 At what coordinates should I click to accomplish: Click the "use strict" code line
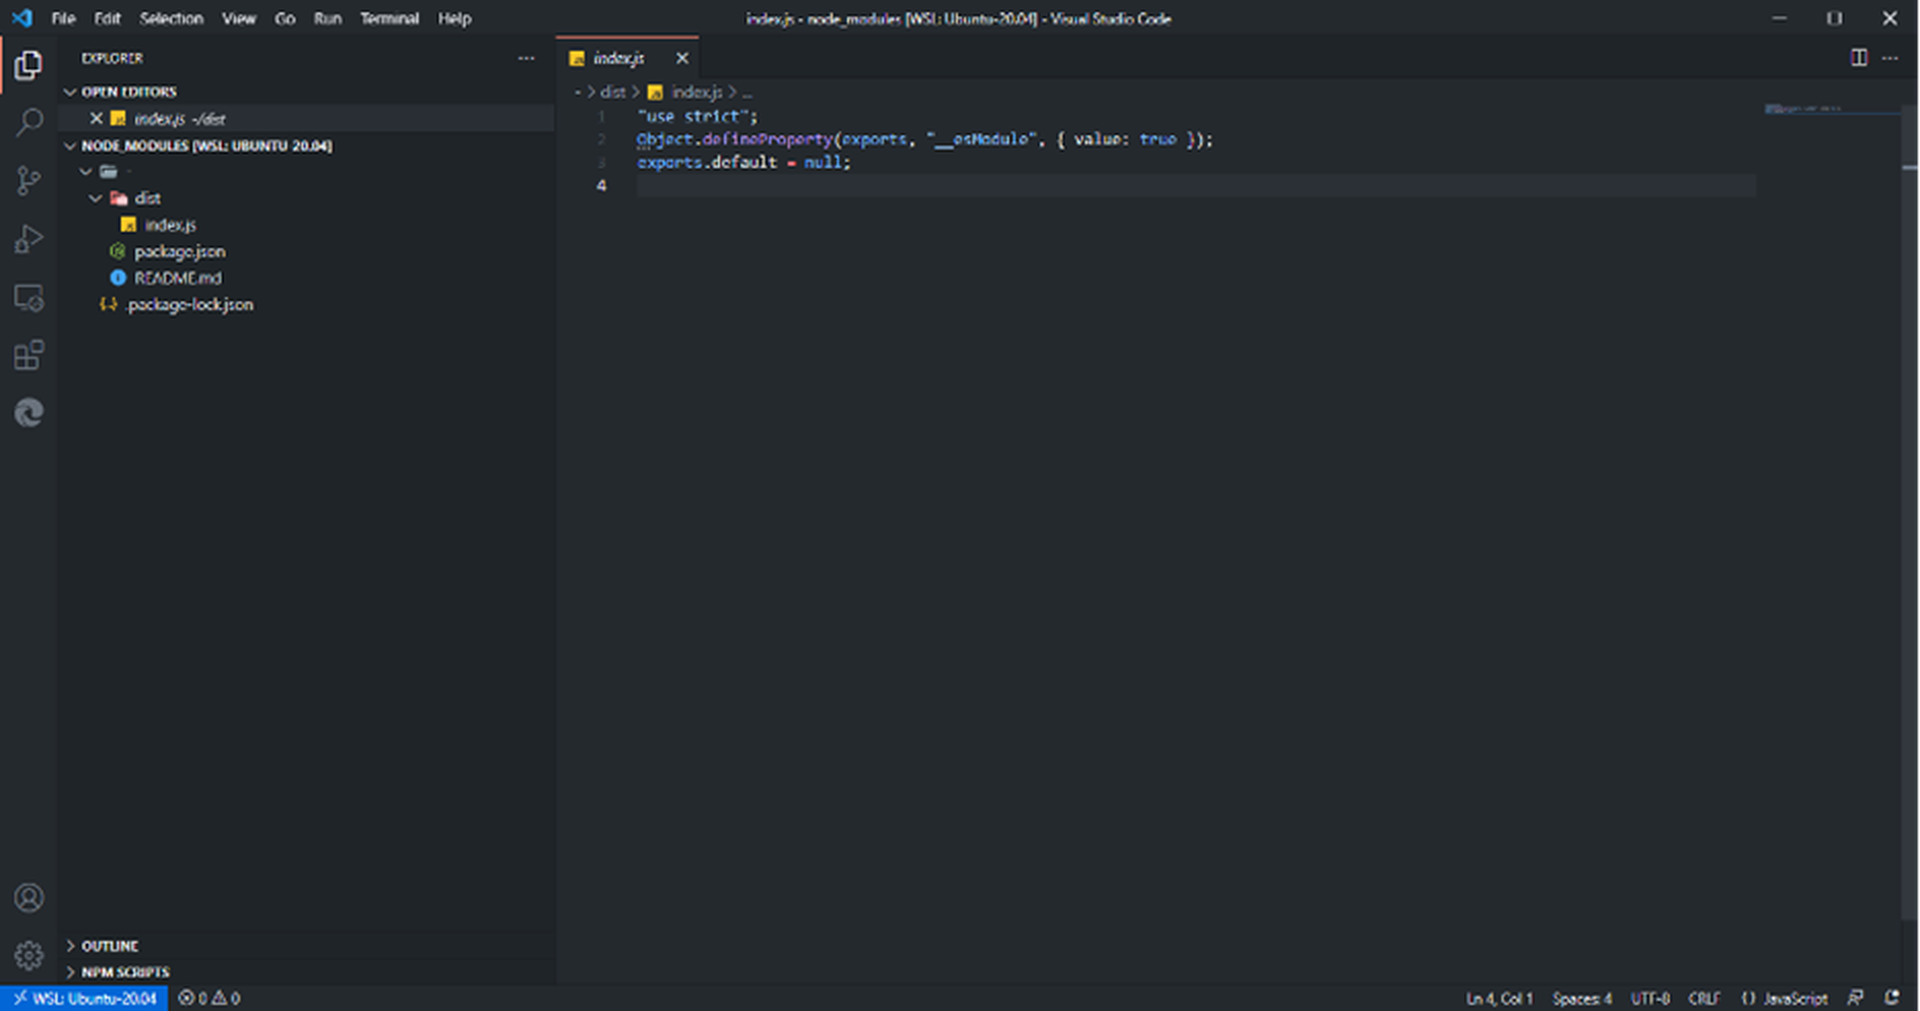(x=697, y=116)
